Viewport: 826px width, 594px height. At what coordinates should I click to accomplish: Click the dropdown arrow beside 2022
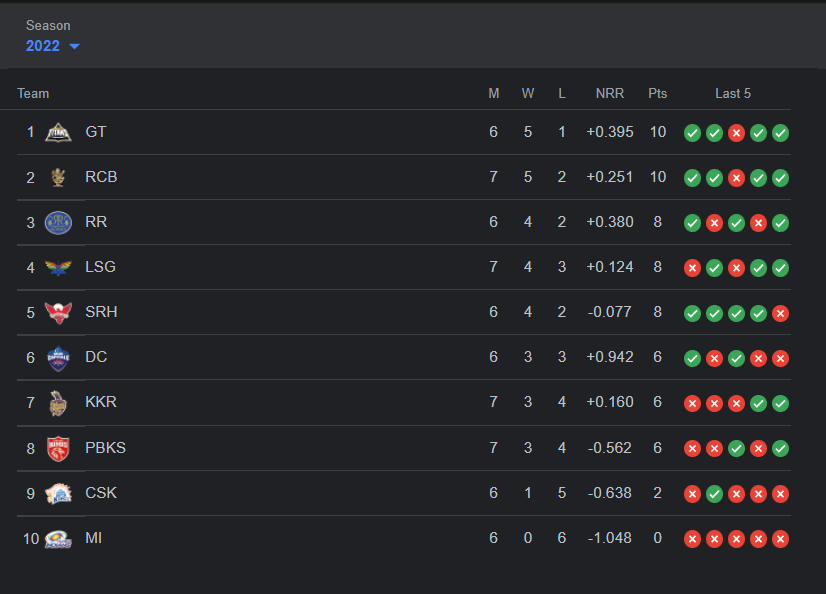[74, 47]
